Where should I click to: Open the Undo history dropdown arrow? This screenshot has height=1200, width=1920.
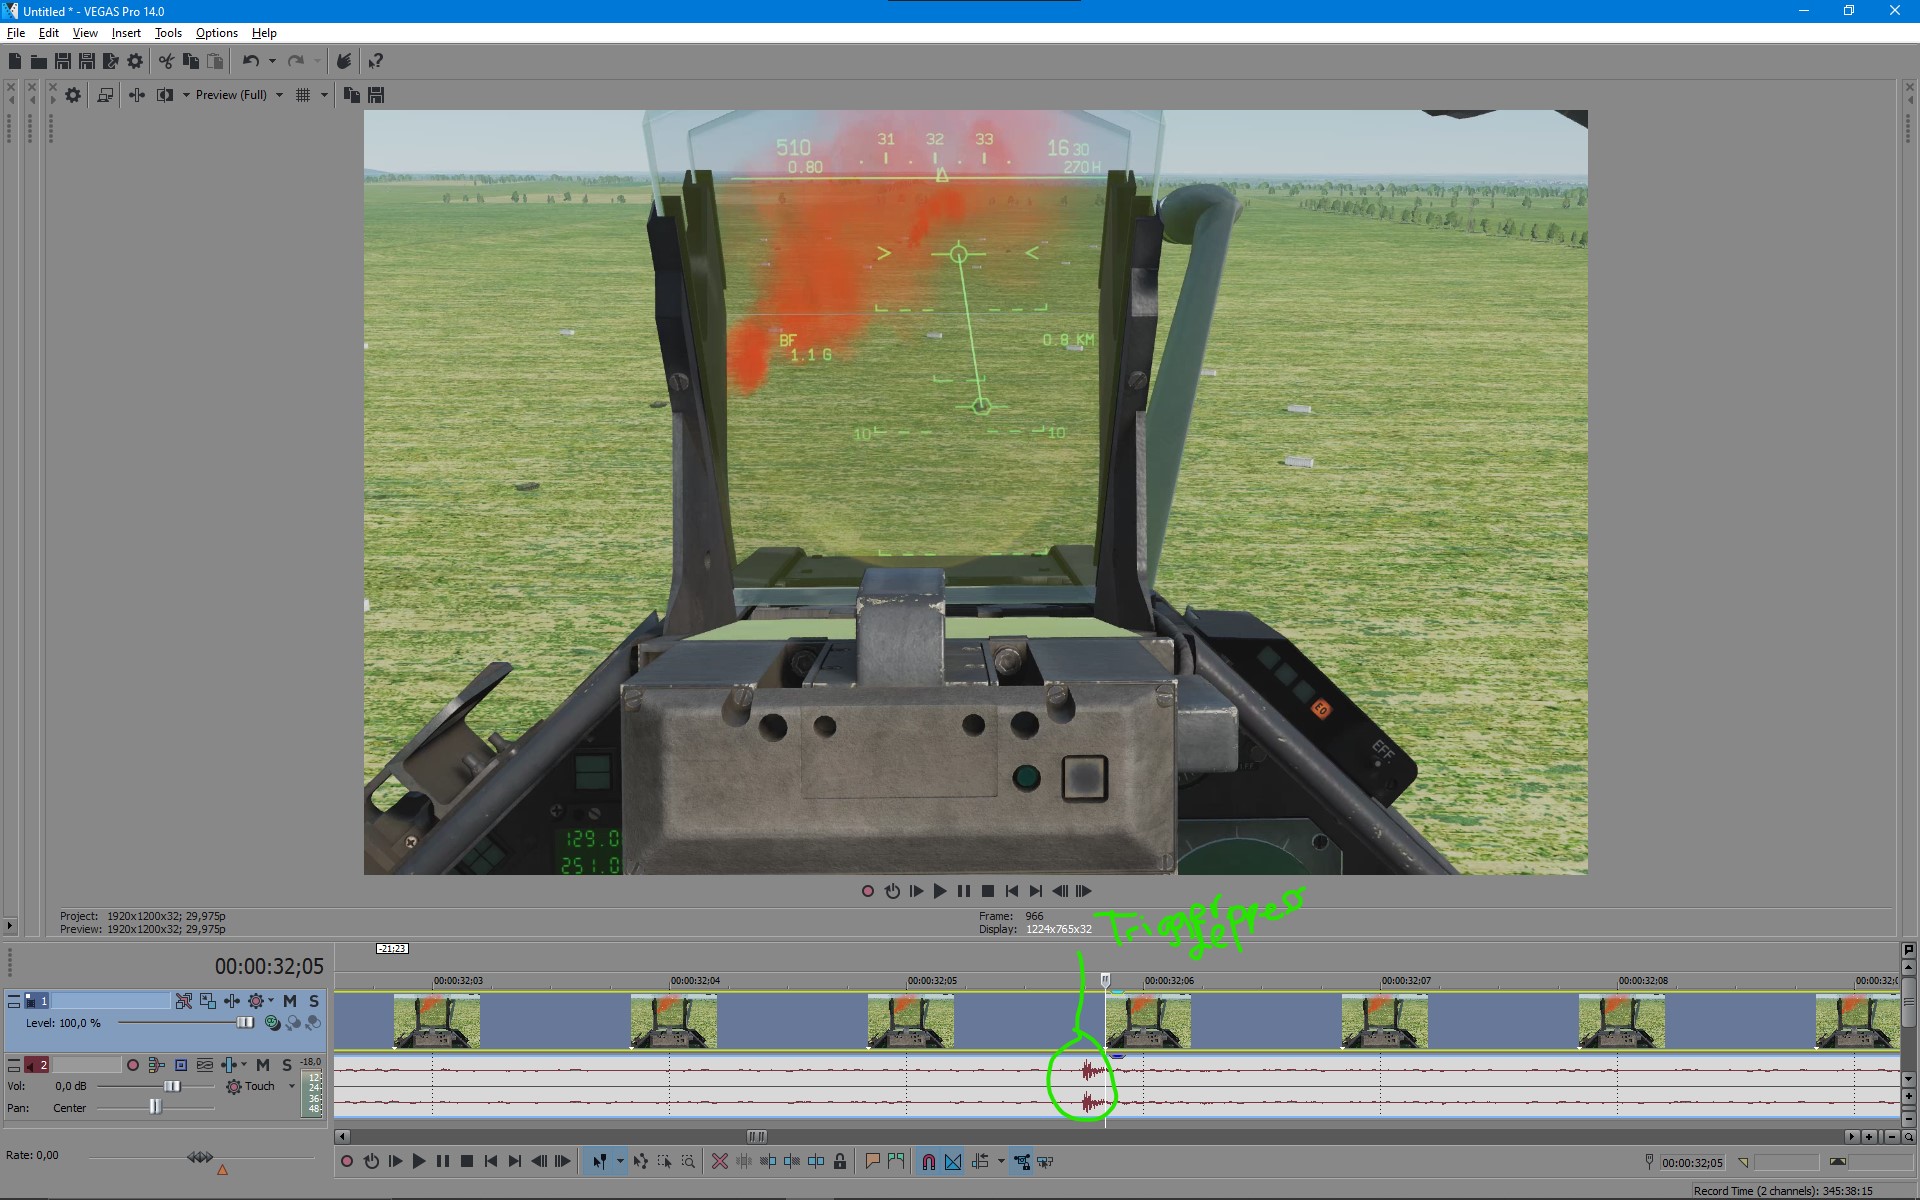coord(272,61)
